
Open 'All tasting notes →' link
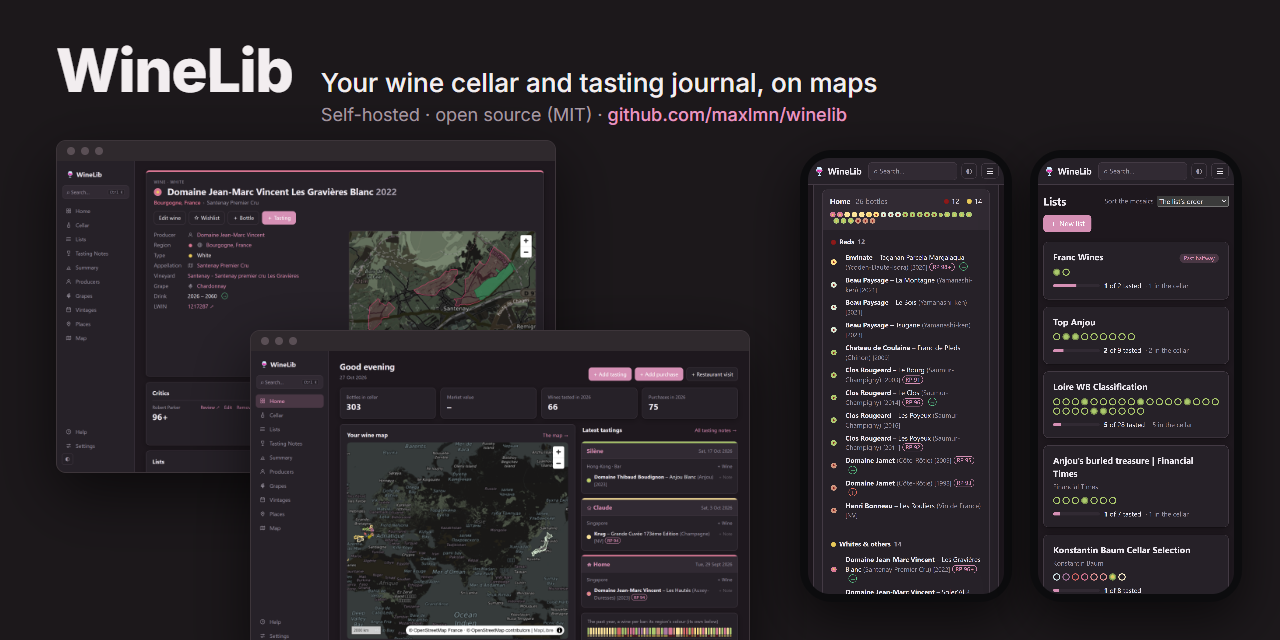coord(715,430)
